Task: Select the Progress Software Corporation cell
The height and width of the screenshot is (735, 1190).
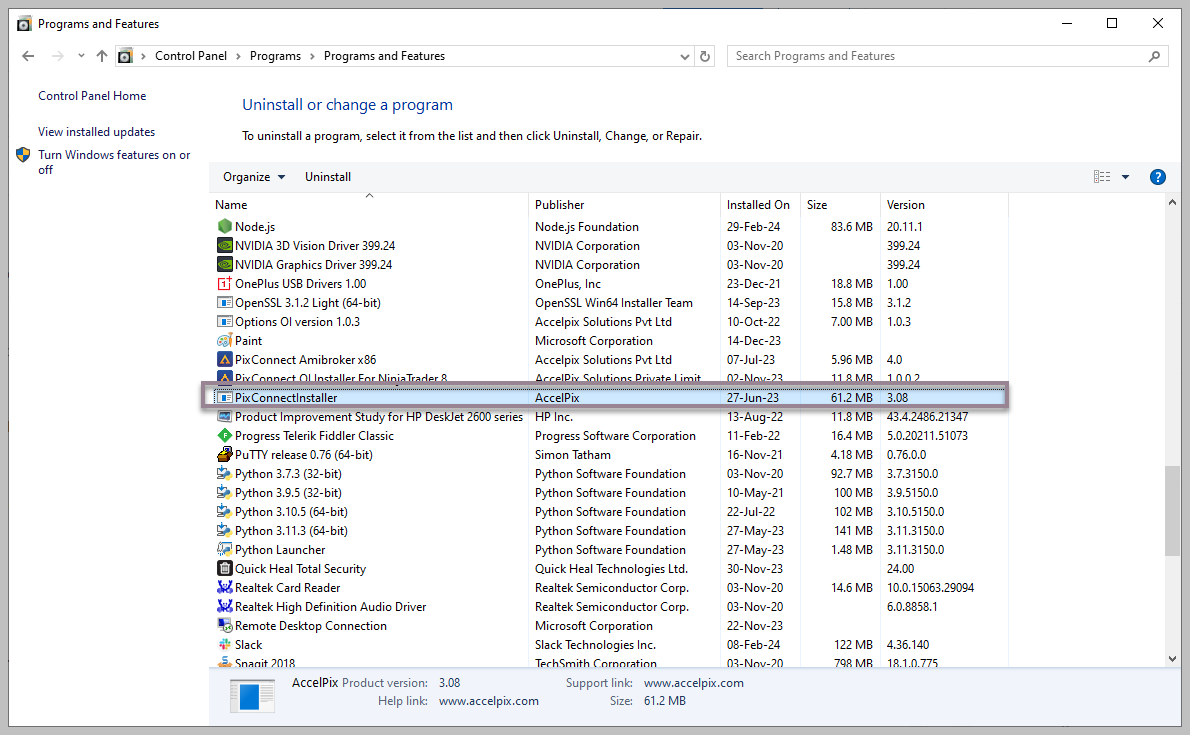Action: click(615, 436)
